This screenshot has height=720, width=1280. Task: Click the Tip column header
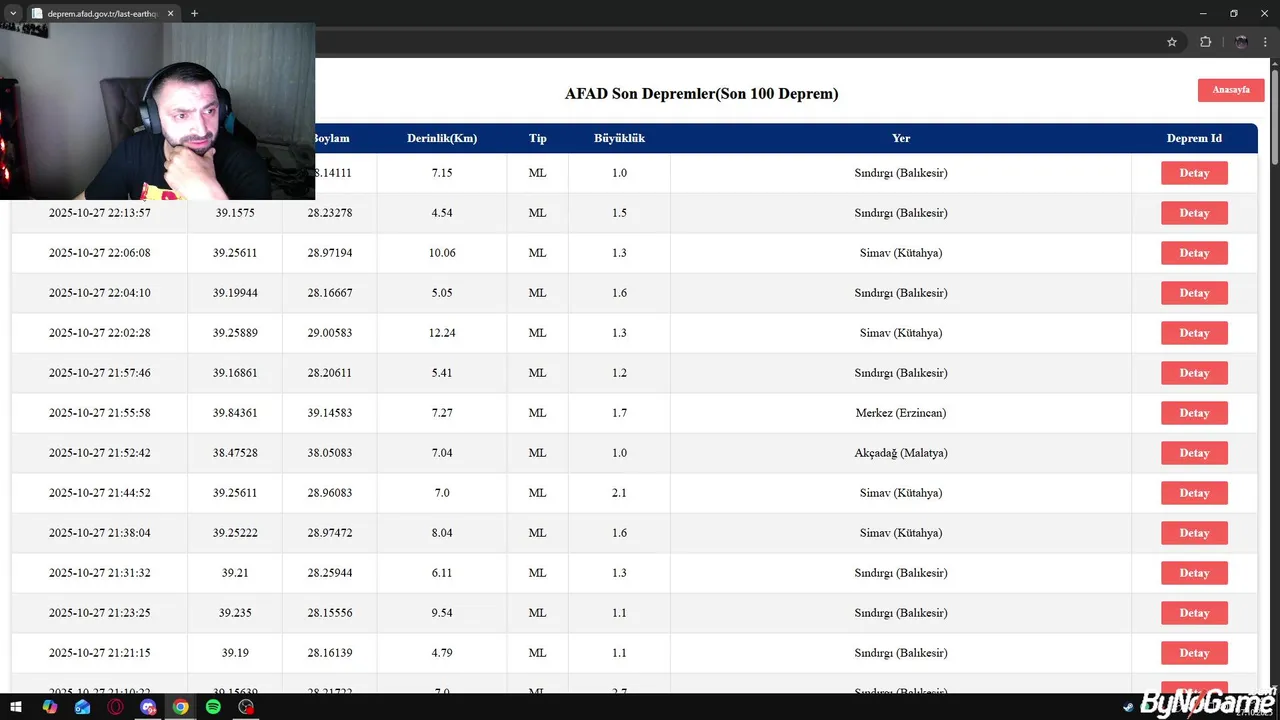(538, 138)
